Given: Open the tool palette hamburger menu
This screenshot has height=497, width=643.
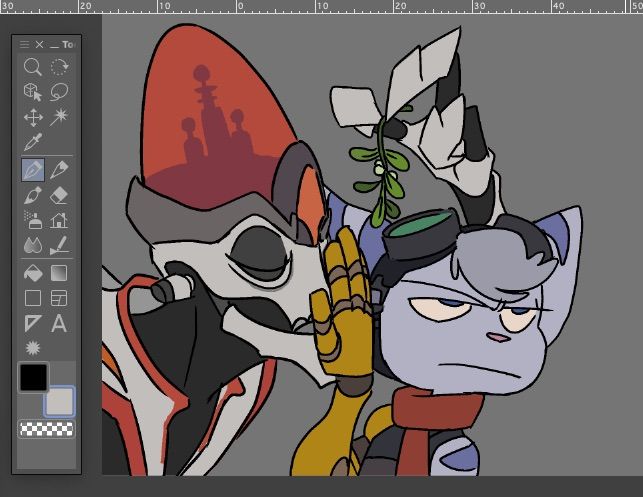Looking at the screenshot, I should (25, 44).
